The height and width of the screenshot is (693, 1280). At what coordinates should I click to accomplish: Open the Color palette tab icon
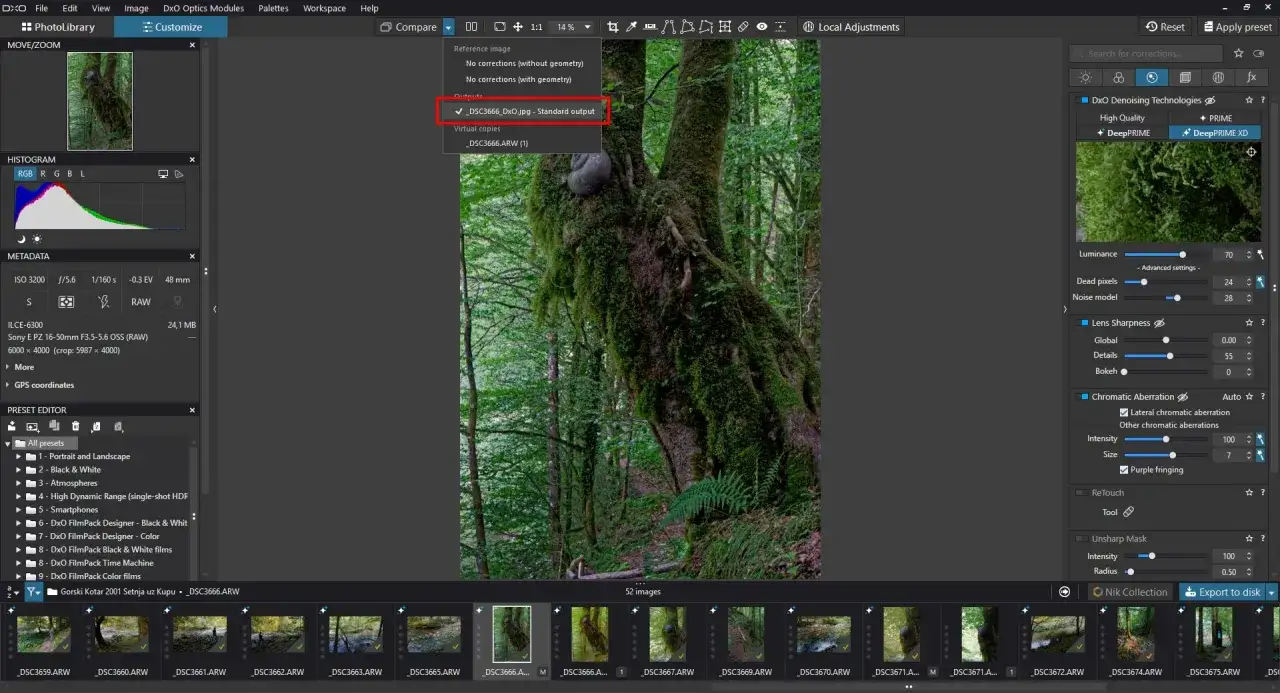click(1118, 77)
